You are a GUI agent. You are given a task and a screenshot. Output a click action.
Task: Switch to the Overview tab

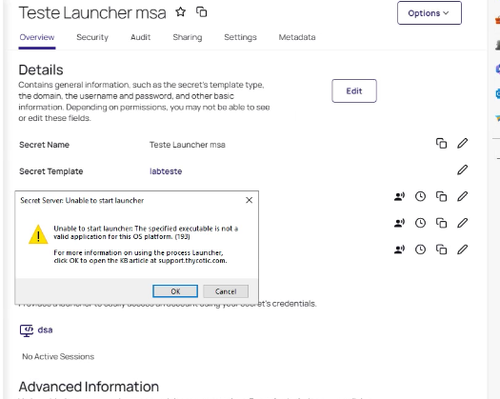pos(37,37)
